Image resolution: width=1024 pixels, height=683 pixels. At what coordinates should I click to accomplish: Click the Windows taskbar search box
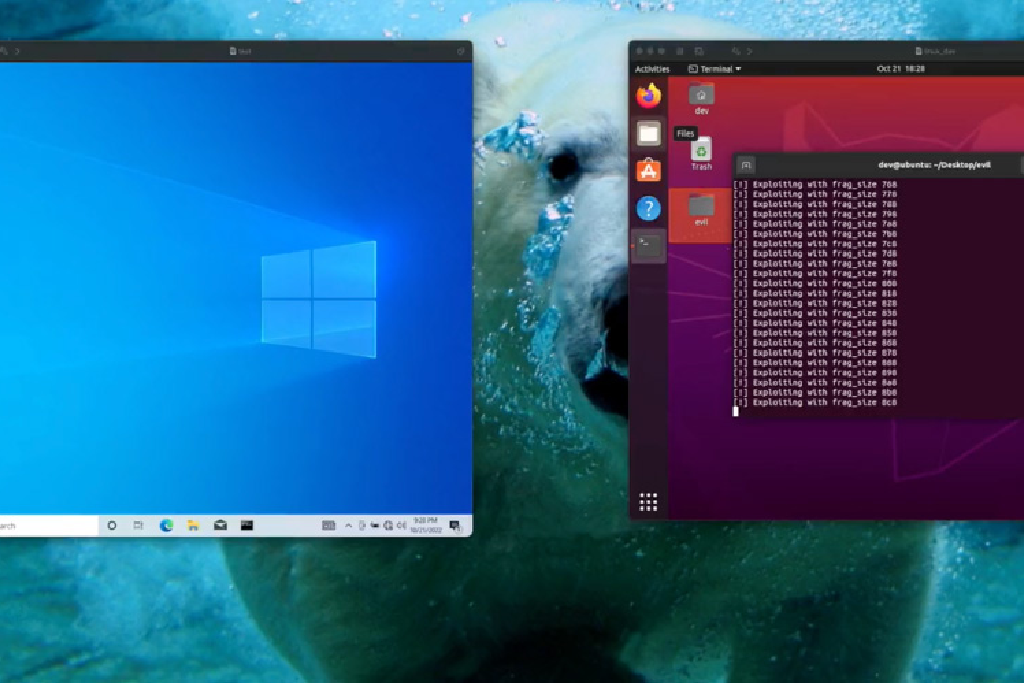click(49, 526)
